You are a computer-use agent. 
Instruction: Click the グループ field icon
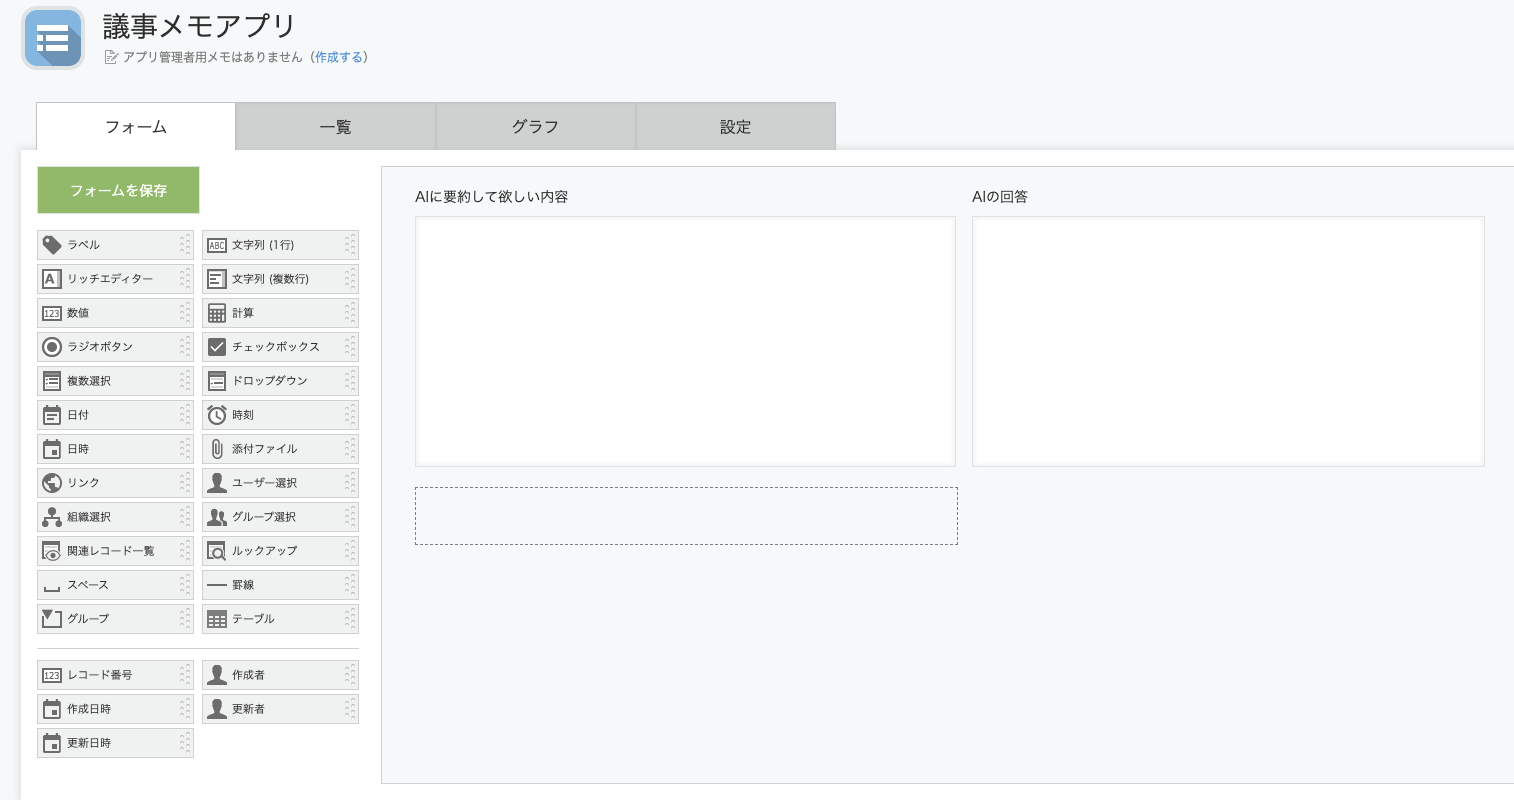point(52,619)
